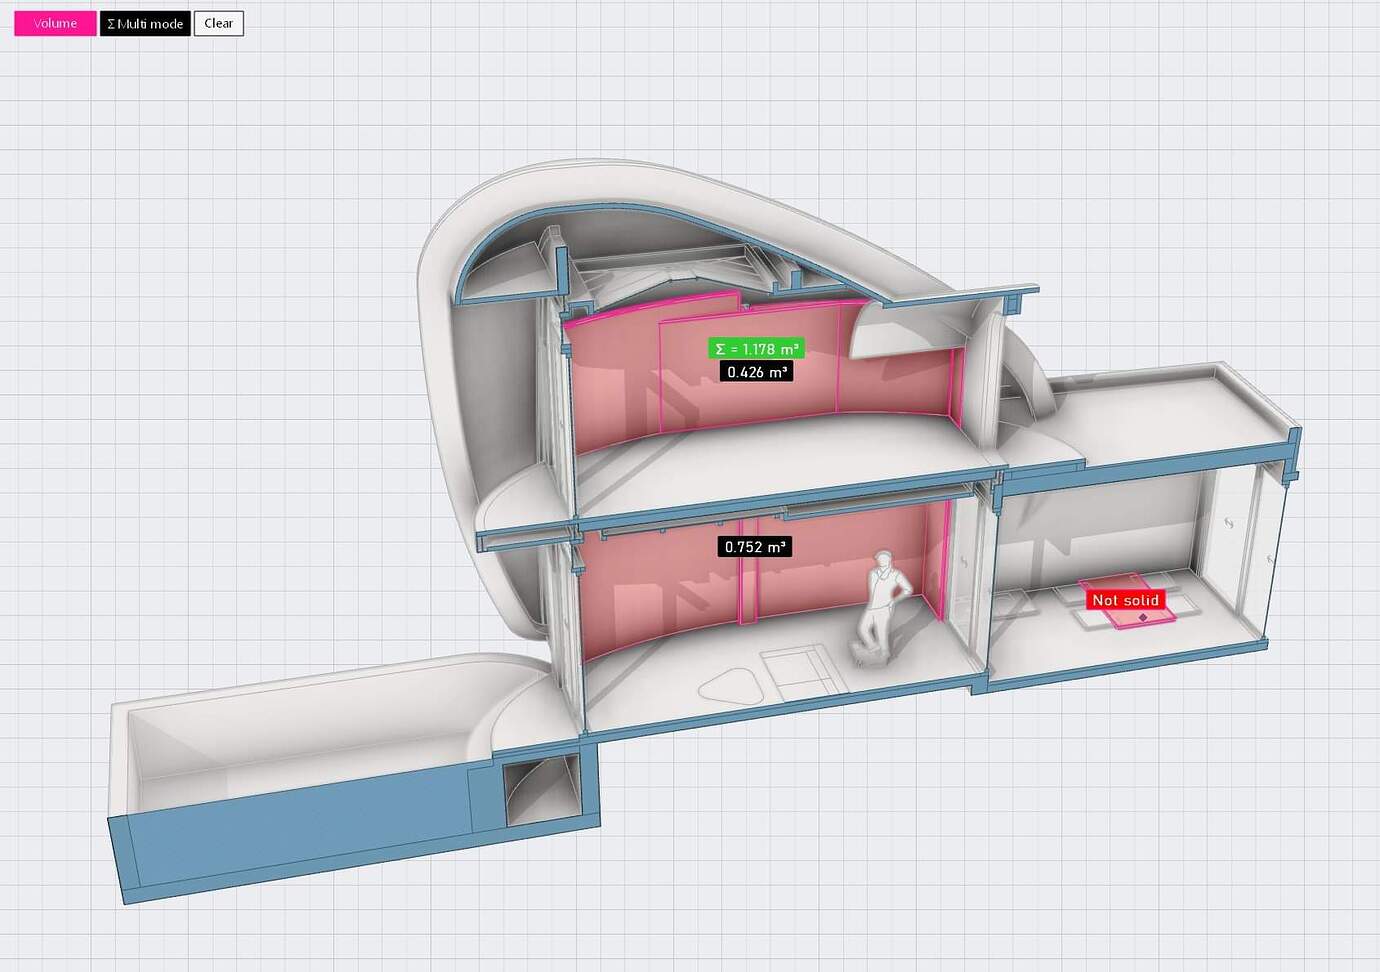Click the green Σ = 1.178 m³ total label
The height and width of the screenshot is (972, 1380).
click(x=756, y=349)
